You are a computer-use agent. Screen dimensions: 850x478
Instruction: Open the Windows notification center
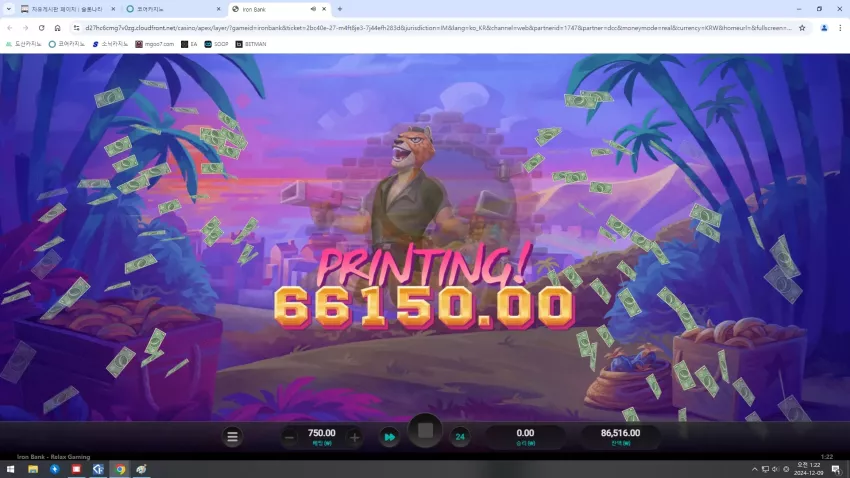[x=836, y=469]
